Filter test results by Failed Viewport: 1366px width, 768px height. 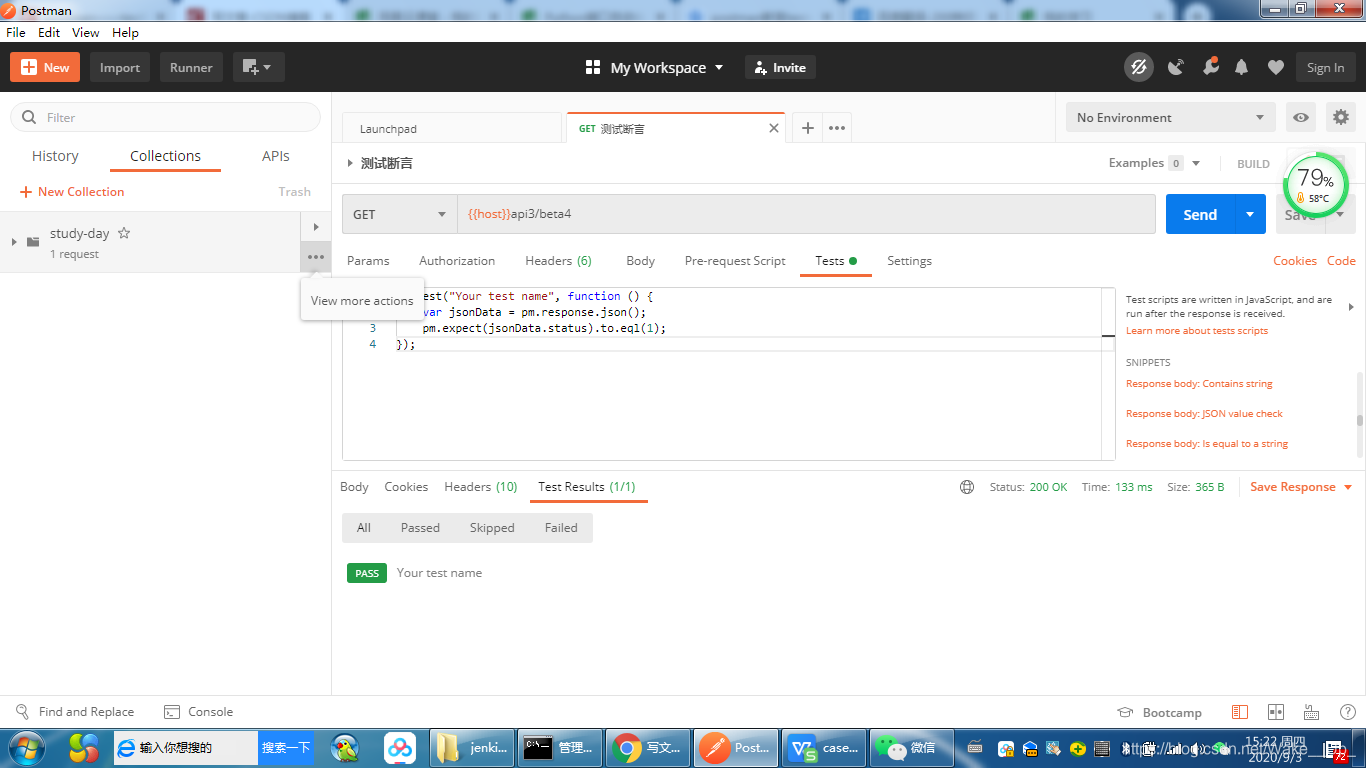(x=561, y=528)
